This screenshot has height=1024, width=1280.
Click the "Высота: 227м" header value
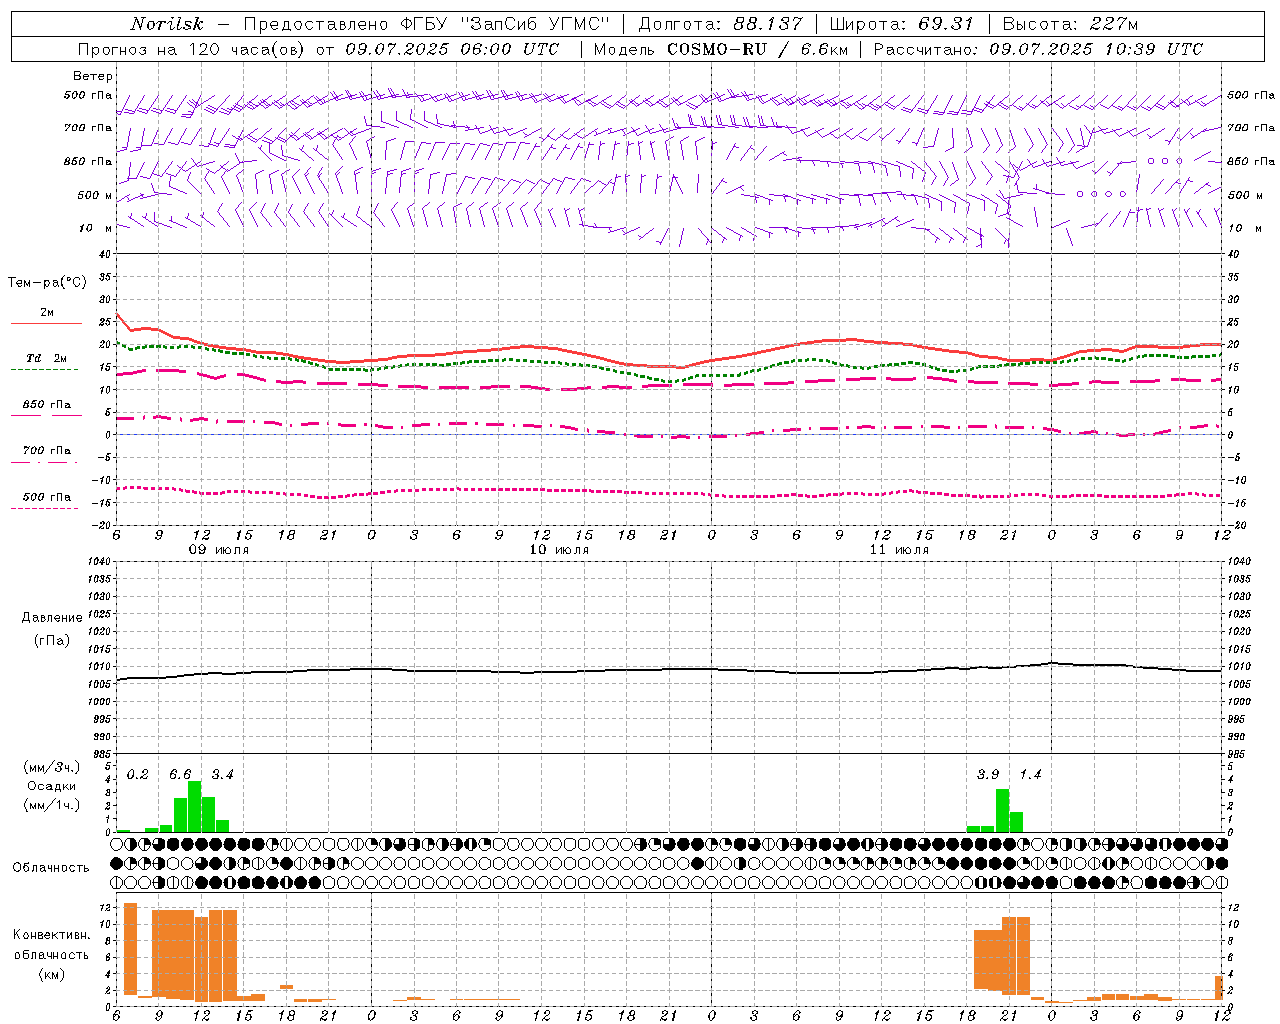point(1070,24)
